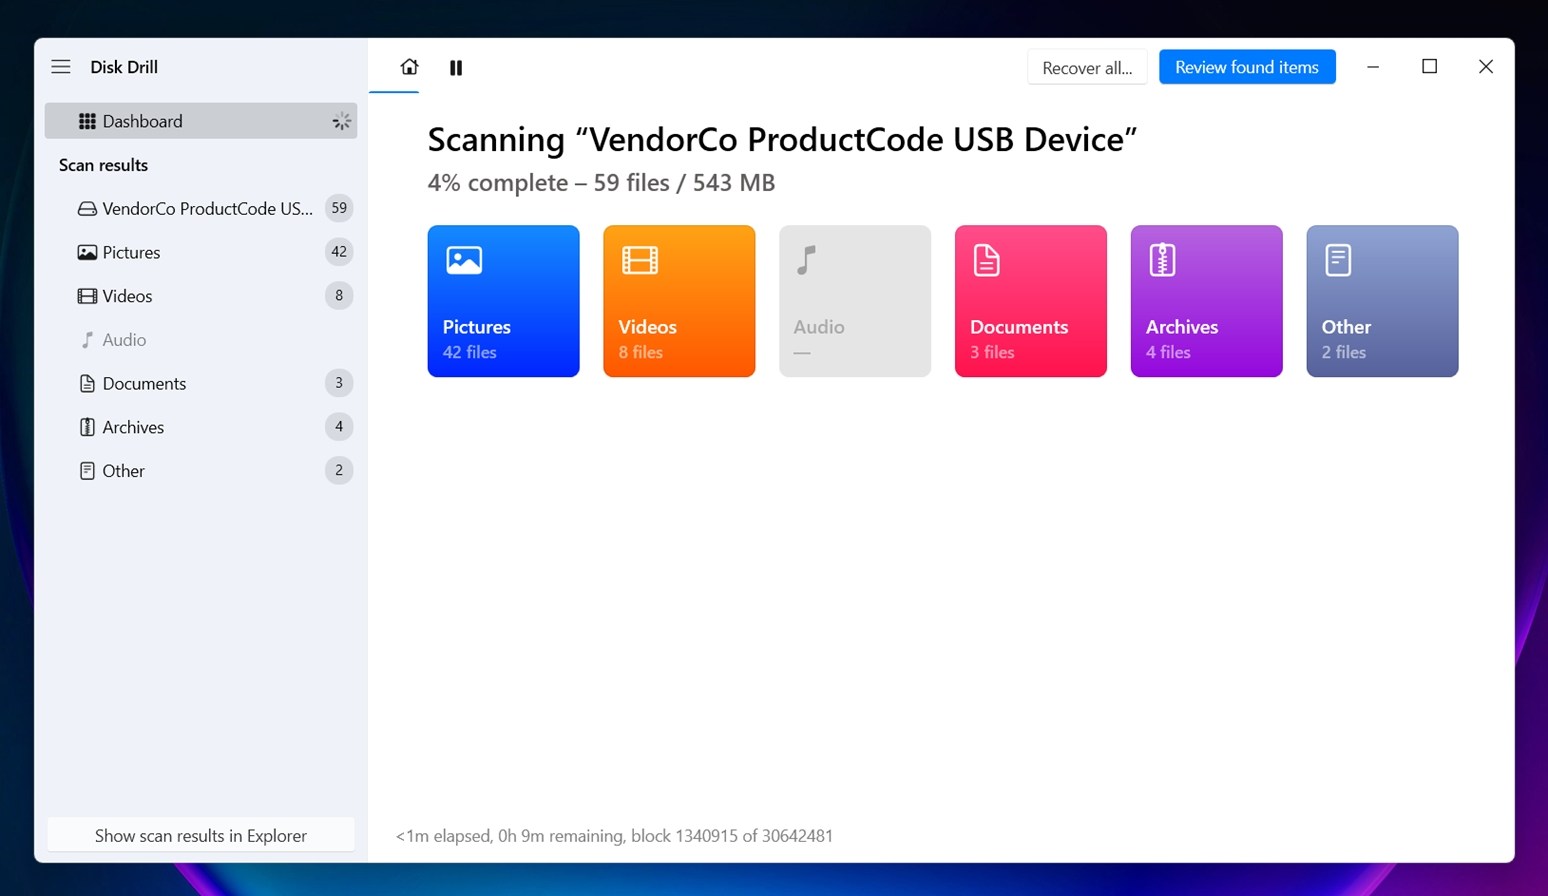Select the greyed-out Audio tile

click(854, 301)
